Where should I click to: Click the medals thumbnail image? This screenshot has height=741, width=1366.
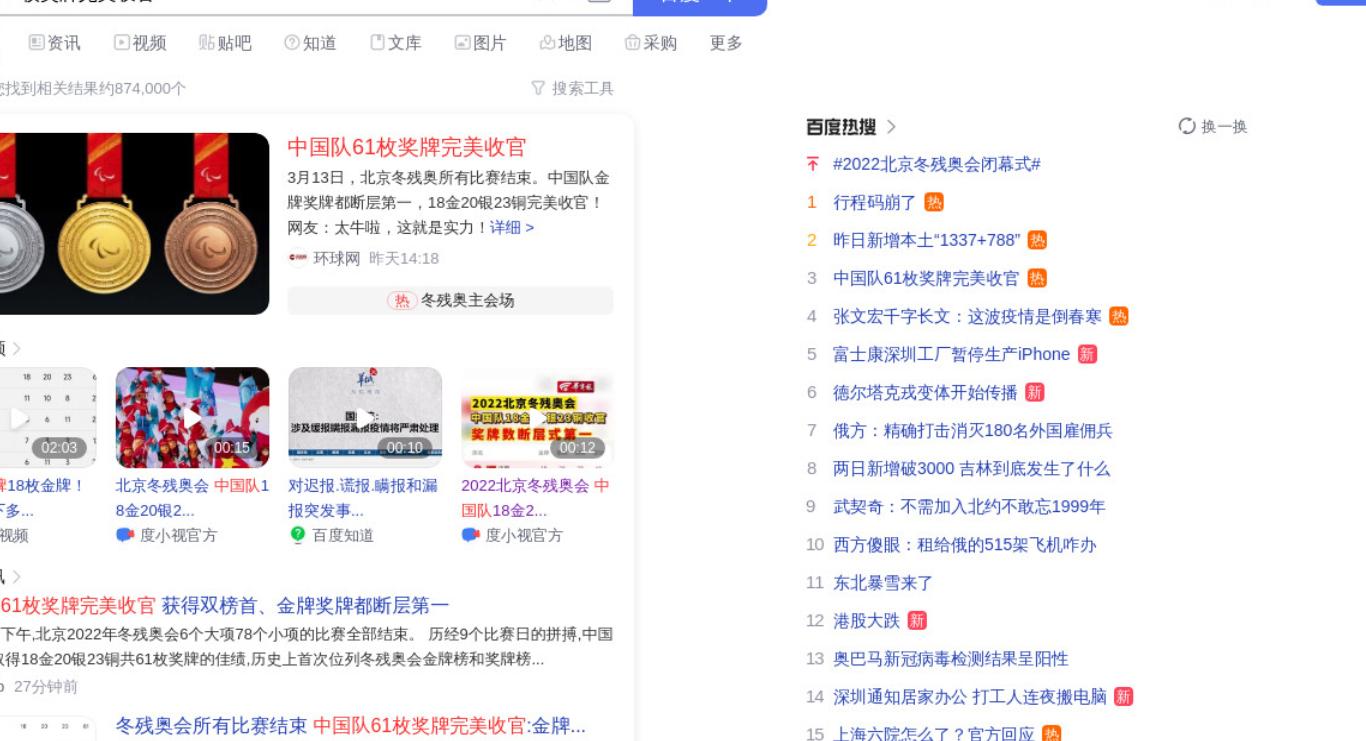point(134,224)
